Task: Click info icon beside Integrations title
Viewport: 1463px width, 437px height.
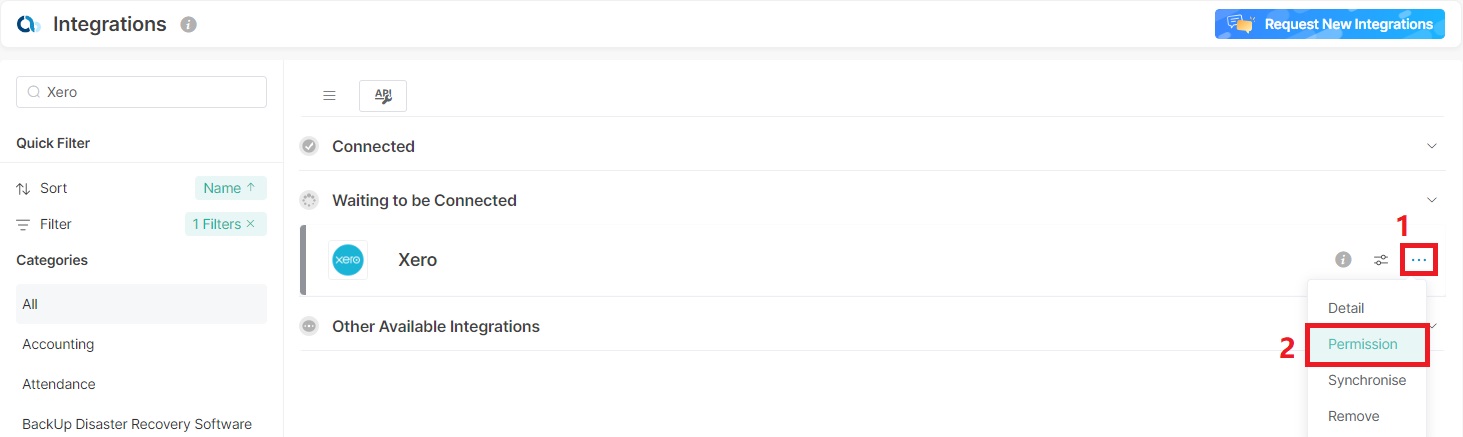Action: tap(188, 25)
